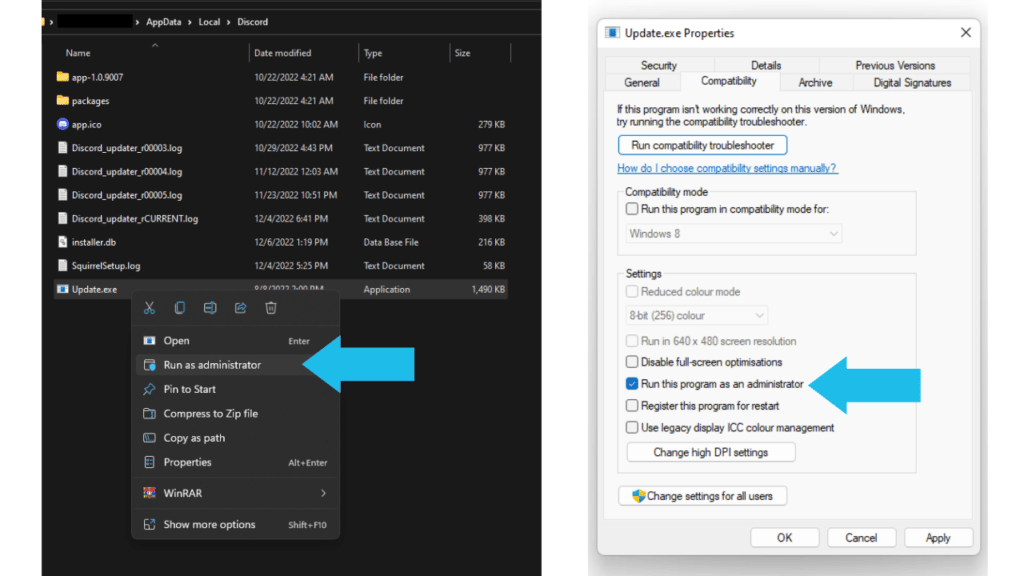Click the Update.exe Properties title bar icon

[x=613, y=33]
